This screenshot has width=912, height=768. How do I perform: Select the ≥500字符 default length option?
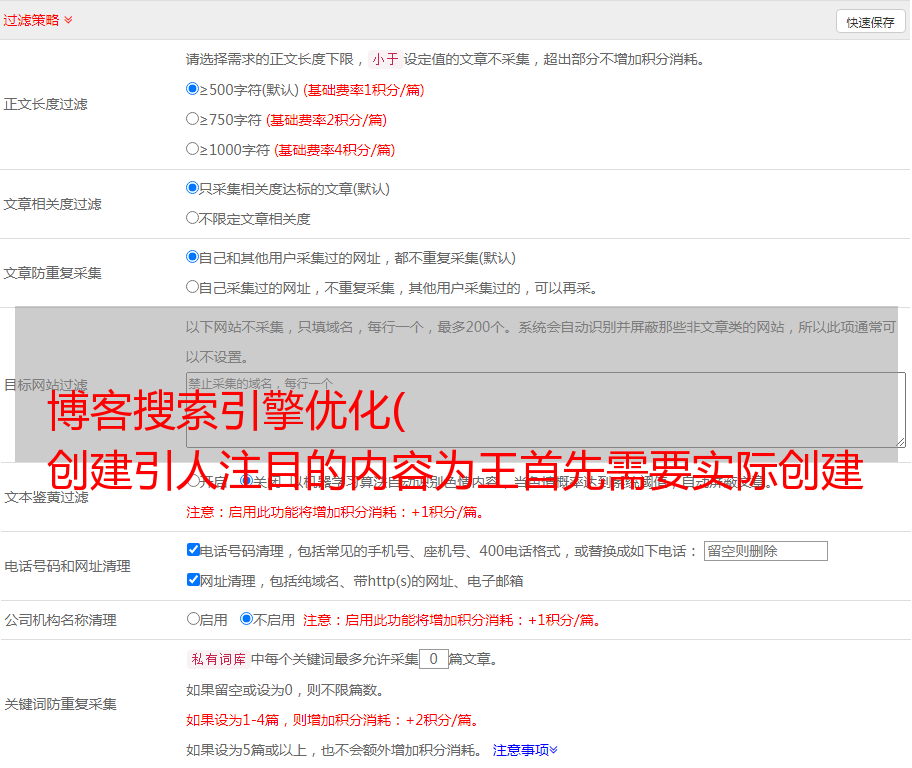coord(193,89)
